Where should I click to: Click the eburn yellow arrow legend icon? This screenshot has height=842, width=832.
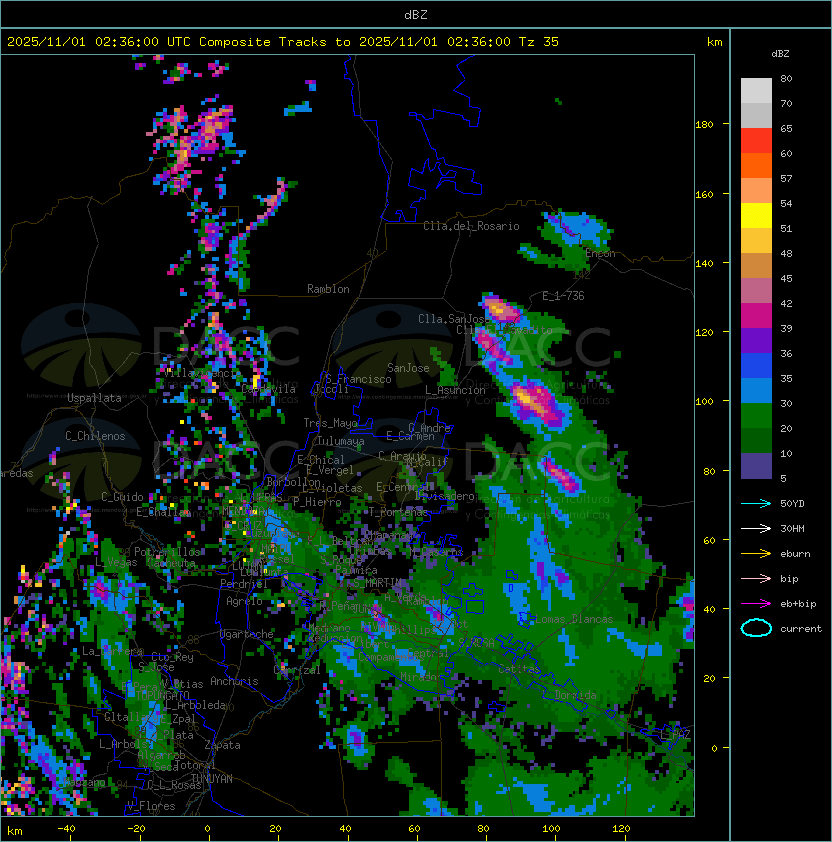pyautogui.click(x=756, y=554)
